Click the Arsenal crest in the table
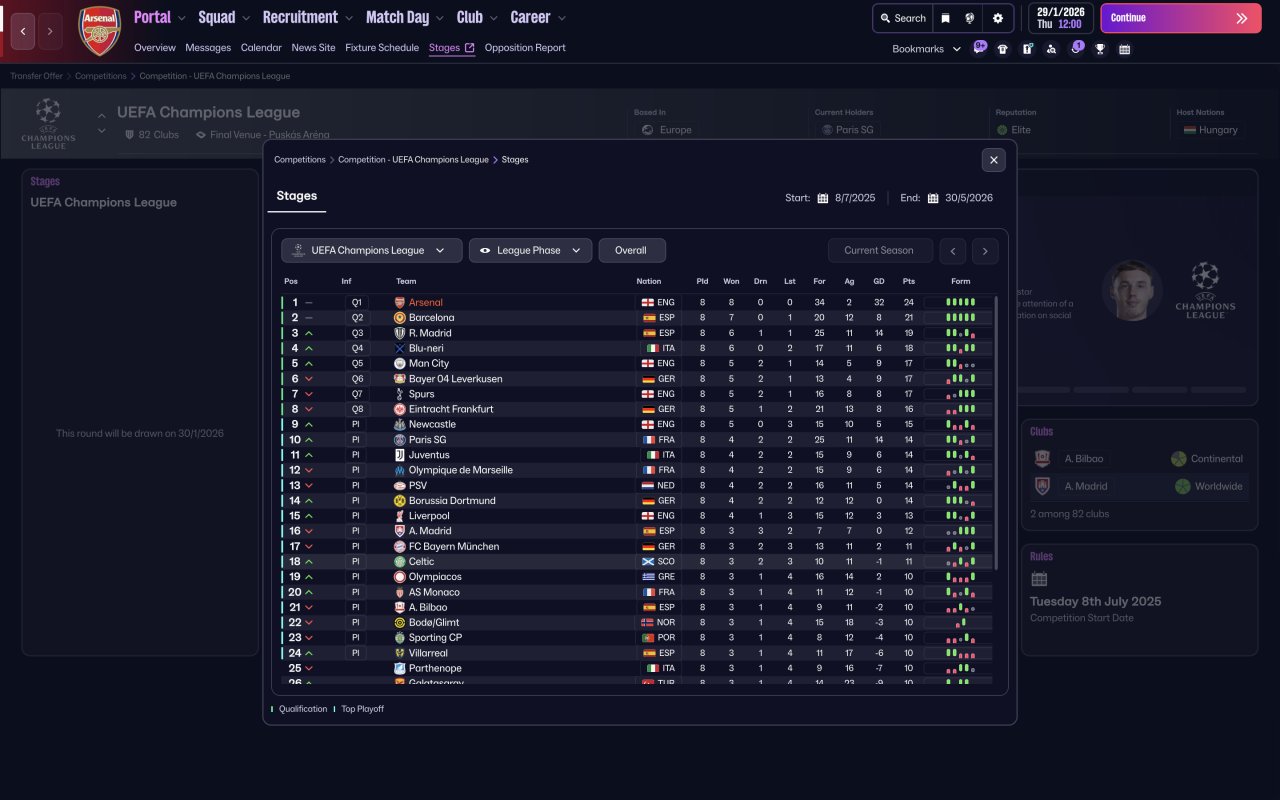 pyautogui.click(x=400, y=302)
